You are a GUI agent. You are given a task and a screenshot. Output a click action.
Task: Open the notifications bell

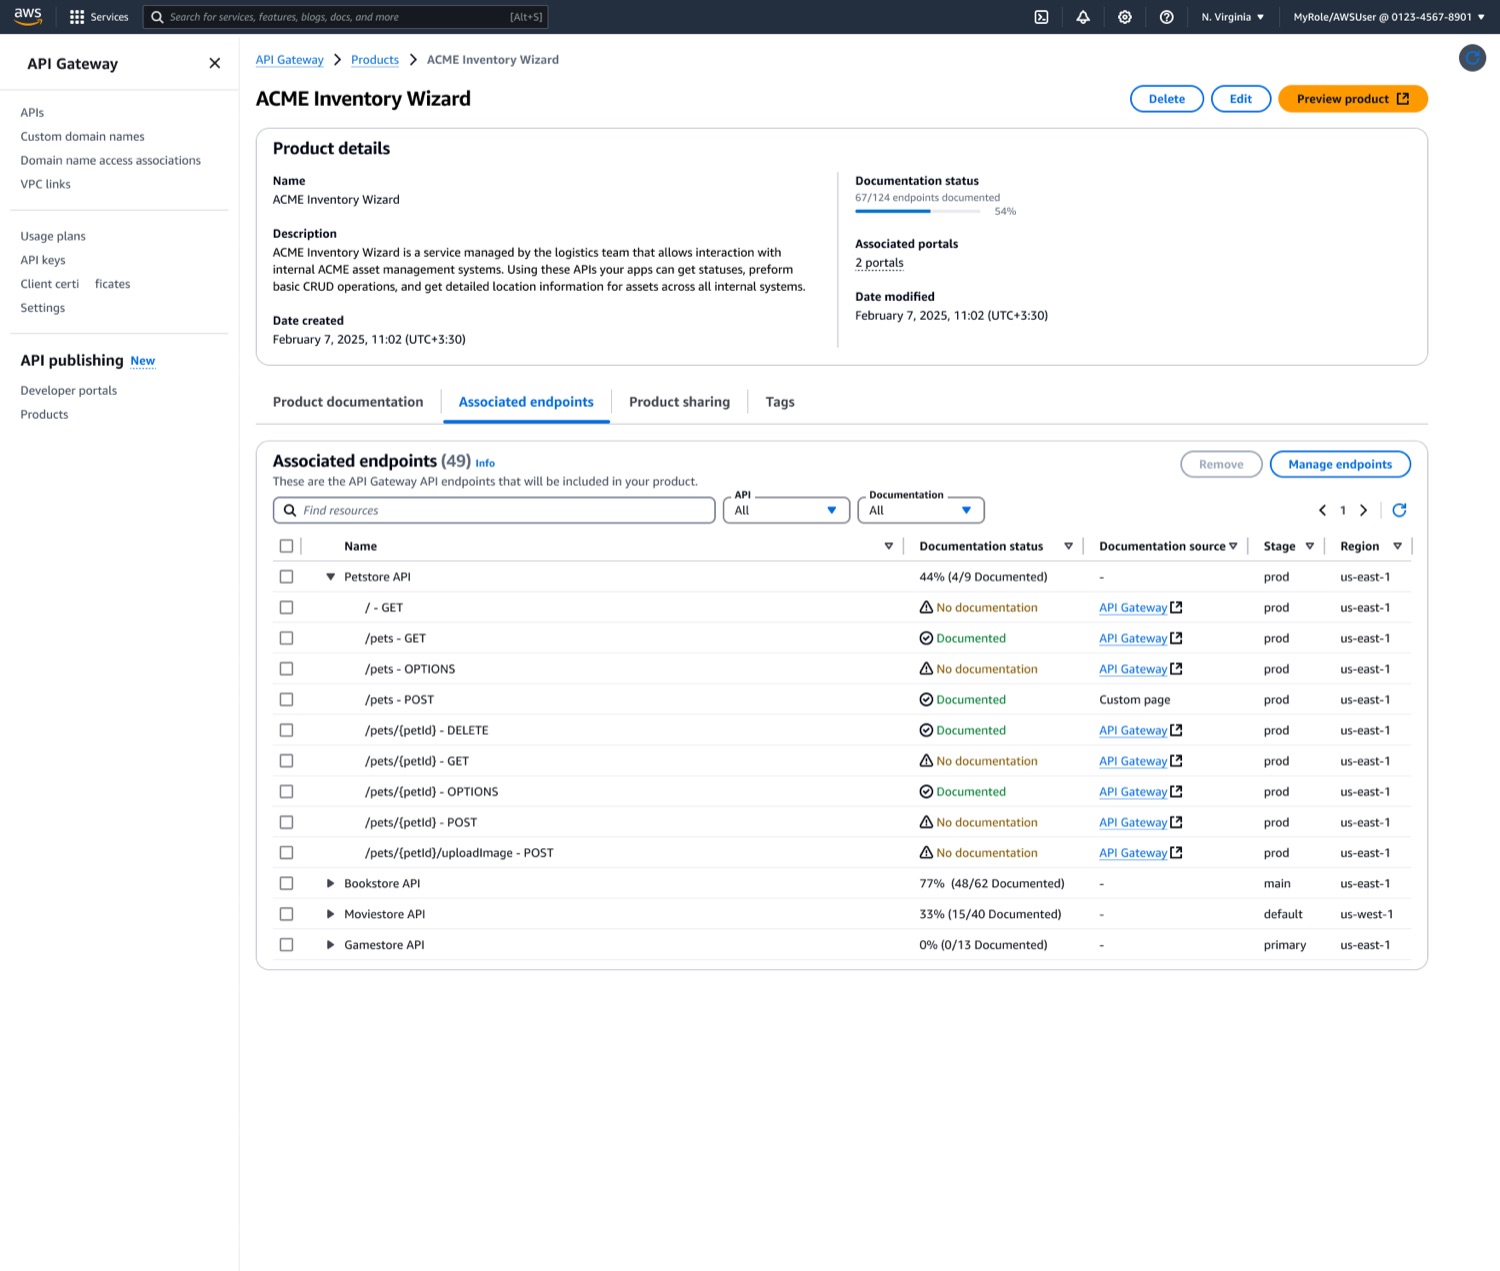coord(1083,17)
